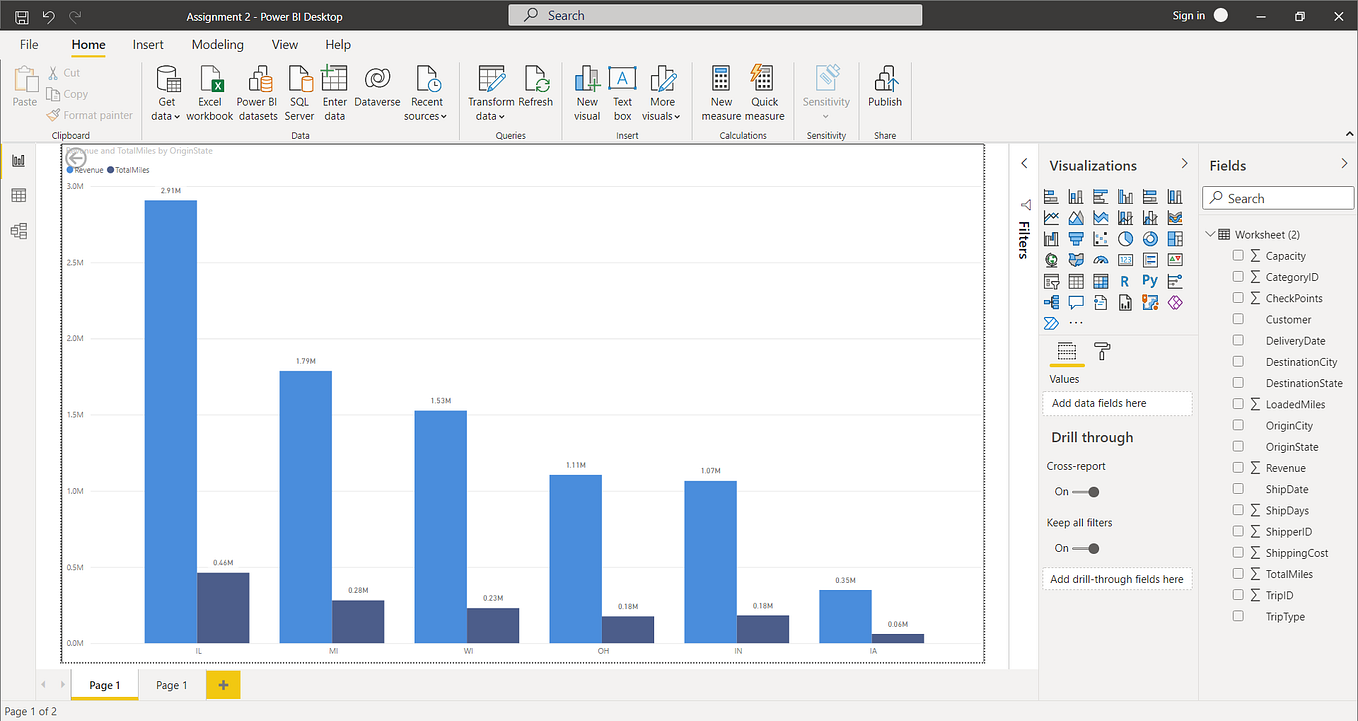
Task: Switch to the Format paint roller pane
Action: tap(1101, 352)
